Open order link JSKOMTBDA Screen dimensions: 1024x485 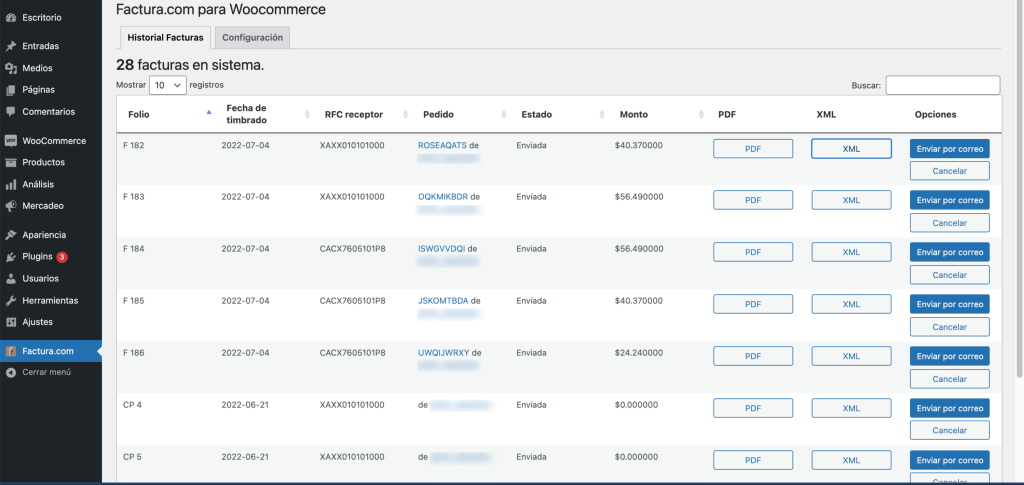(443, 301)
